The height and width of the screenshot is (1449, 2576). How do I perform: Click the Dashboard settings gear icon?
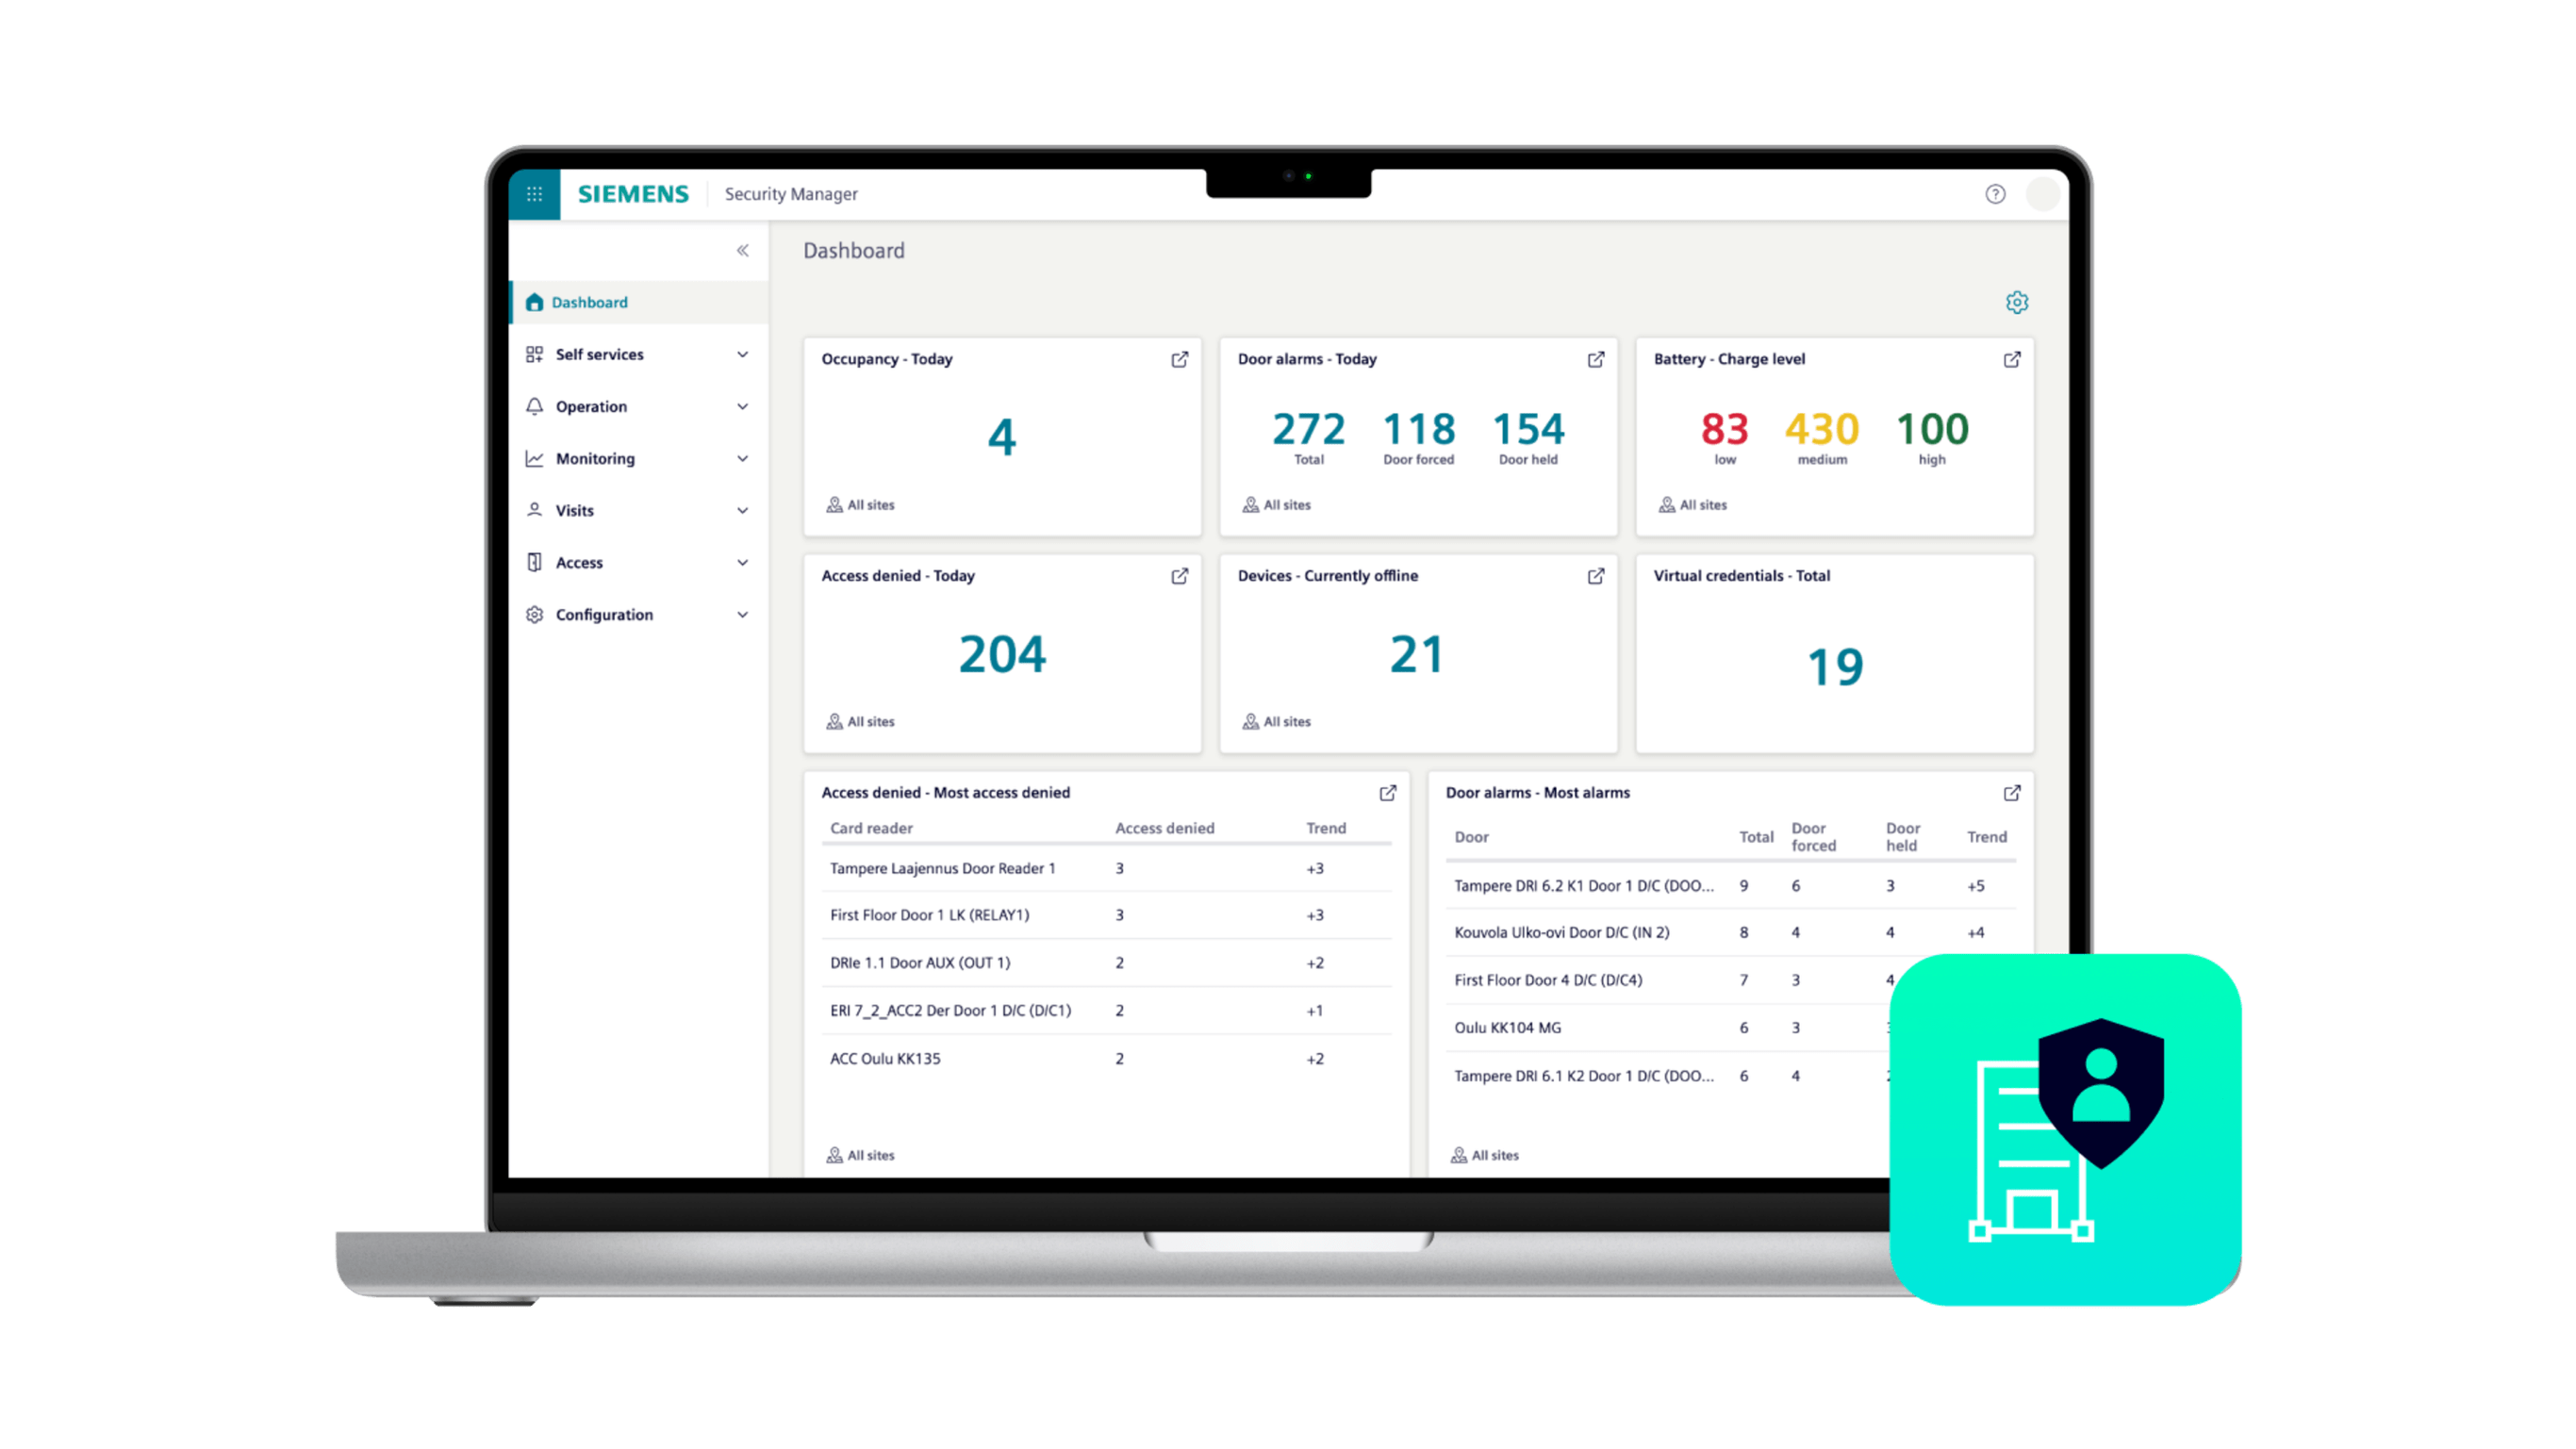(2015, 303)
